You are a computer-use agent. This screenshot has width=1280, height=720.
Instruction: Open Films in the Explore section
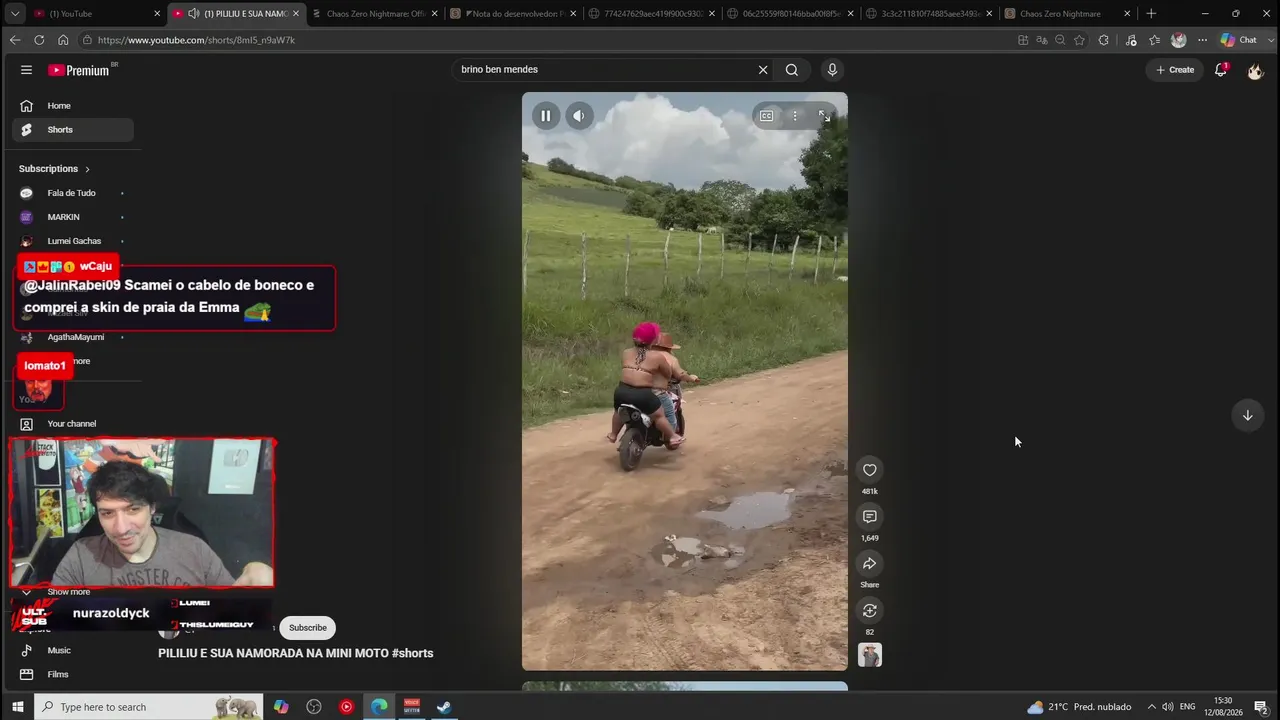(73, 674)
